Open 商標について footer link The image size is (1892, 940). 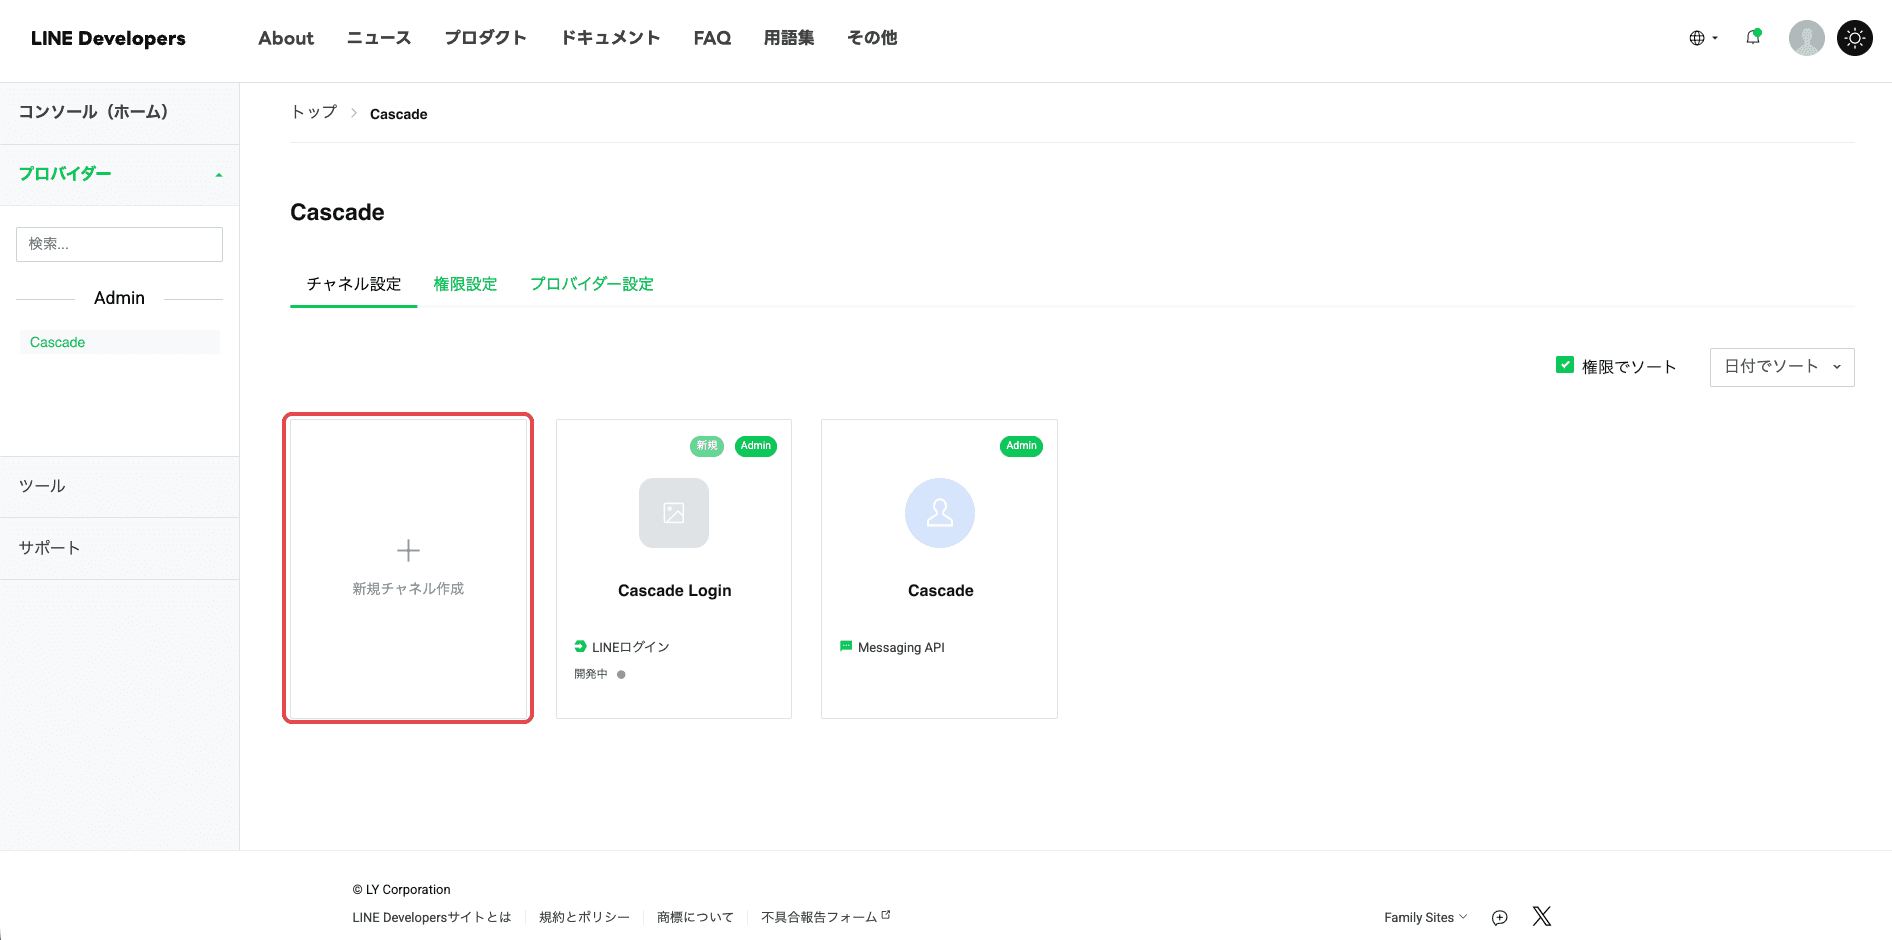pyautogui.click(x=695, y=917)
